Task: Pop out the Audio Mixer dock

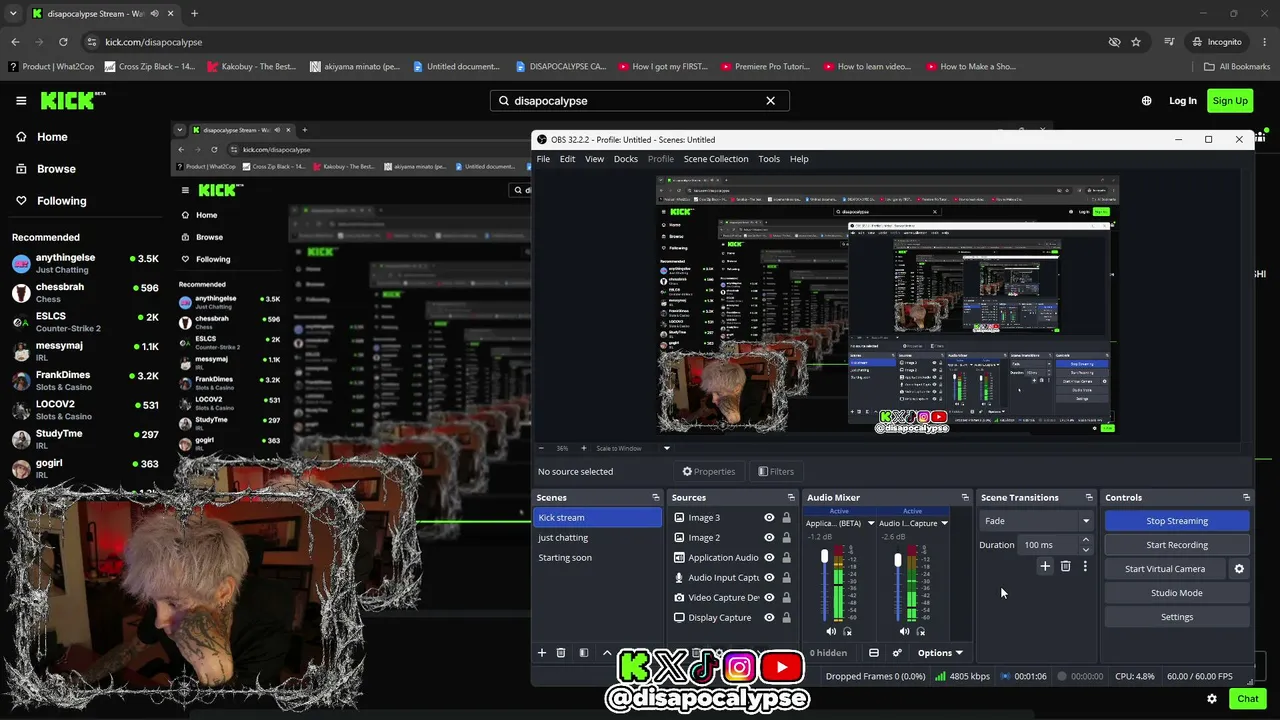Action: (965, 497)
